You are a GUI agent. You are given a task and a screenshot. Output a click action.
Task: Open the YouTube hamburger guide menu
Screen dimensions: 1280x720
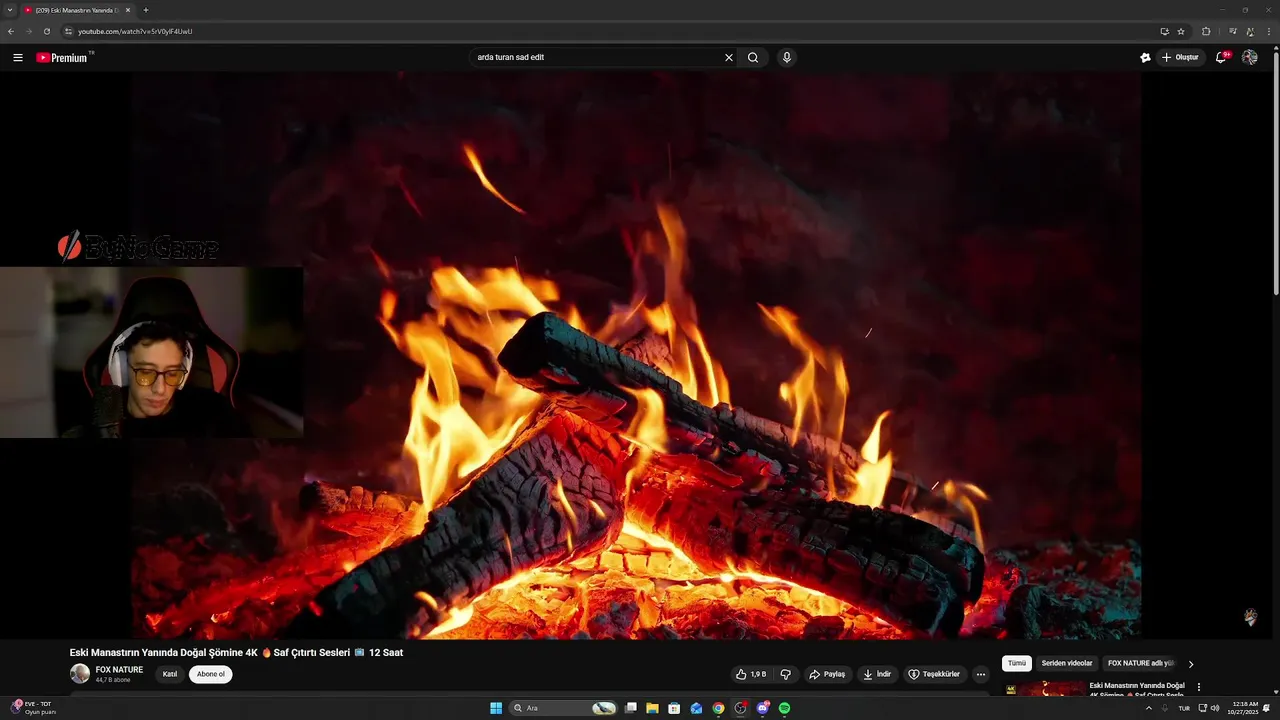point(18,57)
